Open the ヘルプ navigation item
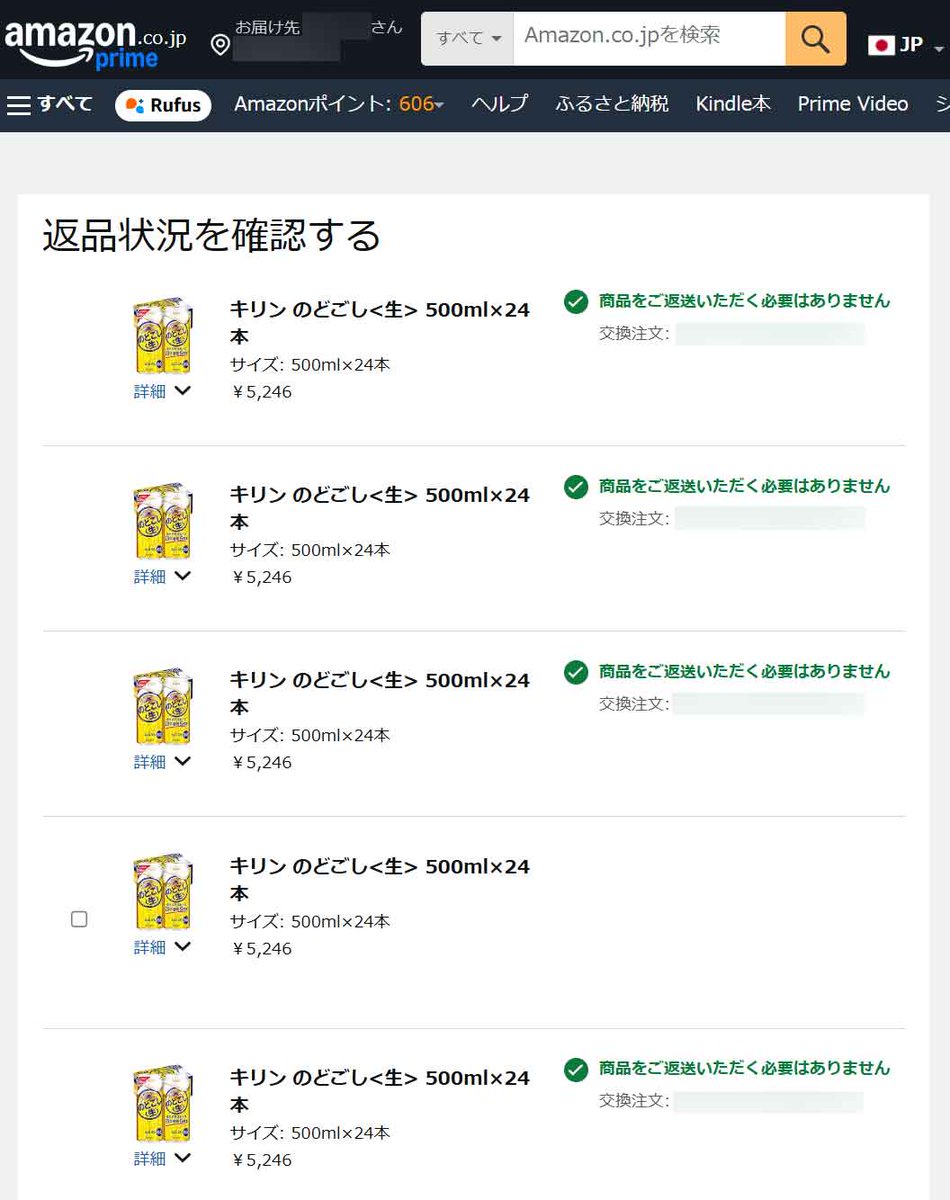950x1200 pixels. (498, 103)
